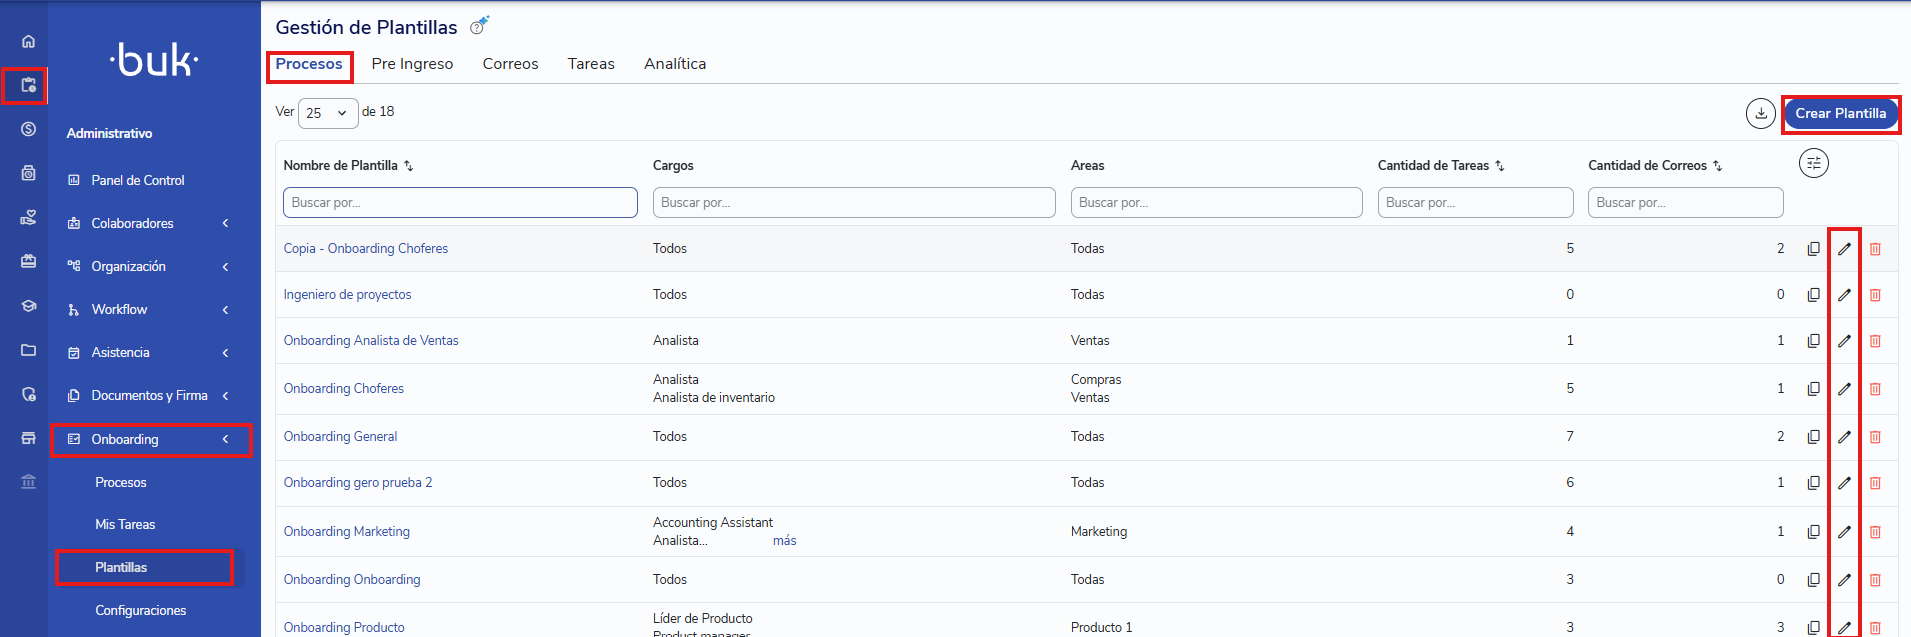
Task: Duplicate Onboarding General template
Action: pyautogui.click(x=1813, y=437)
